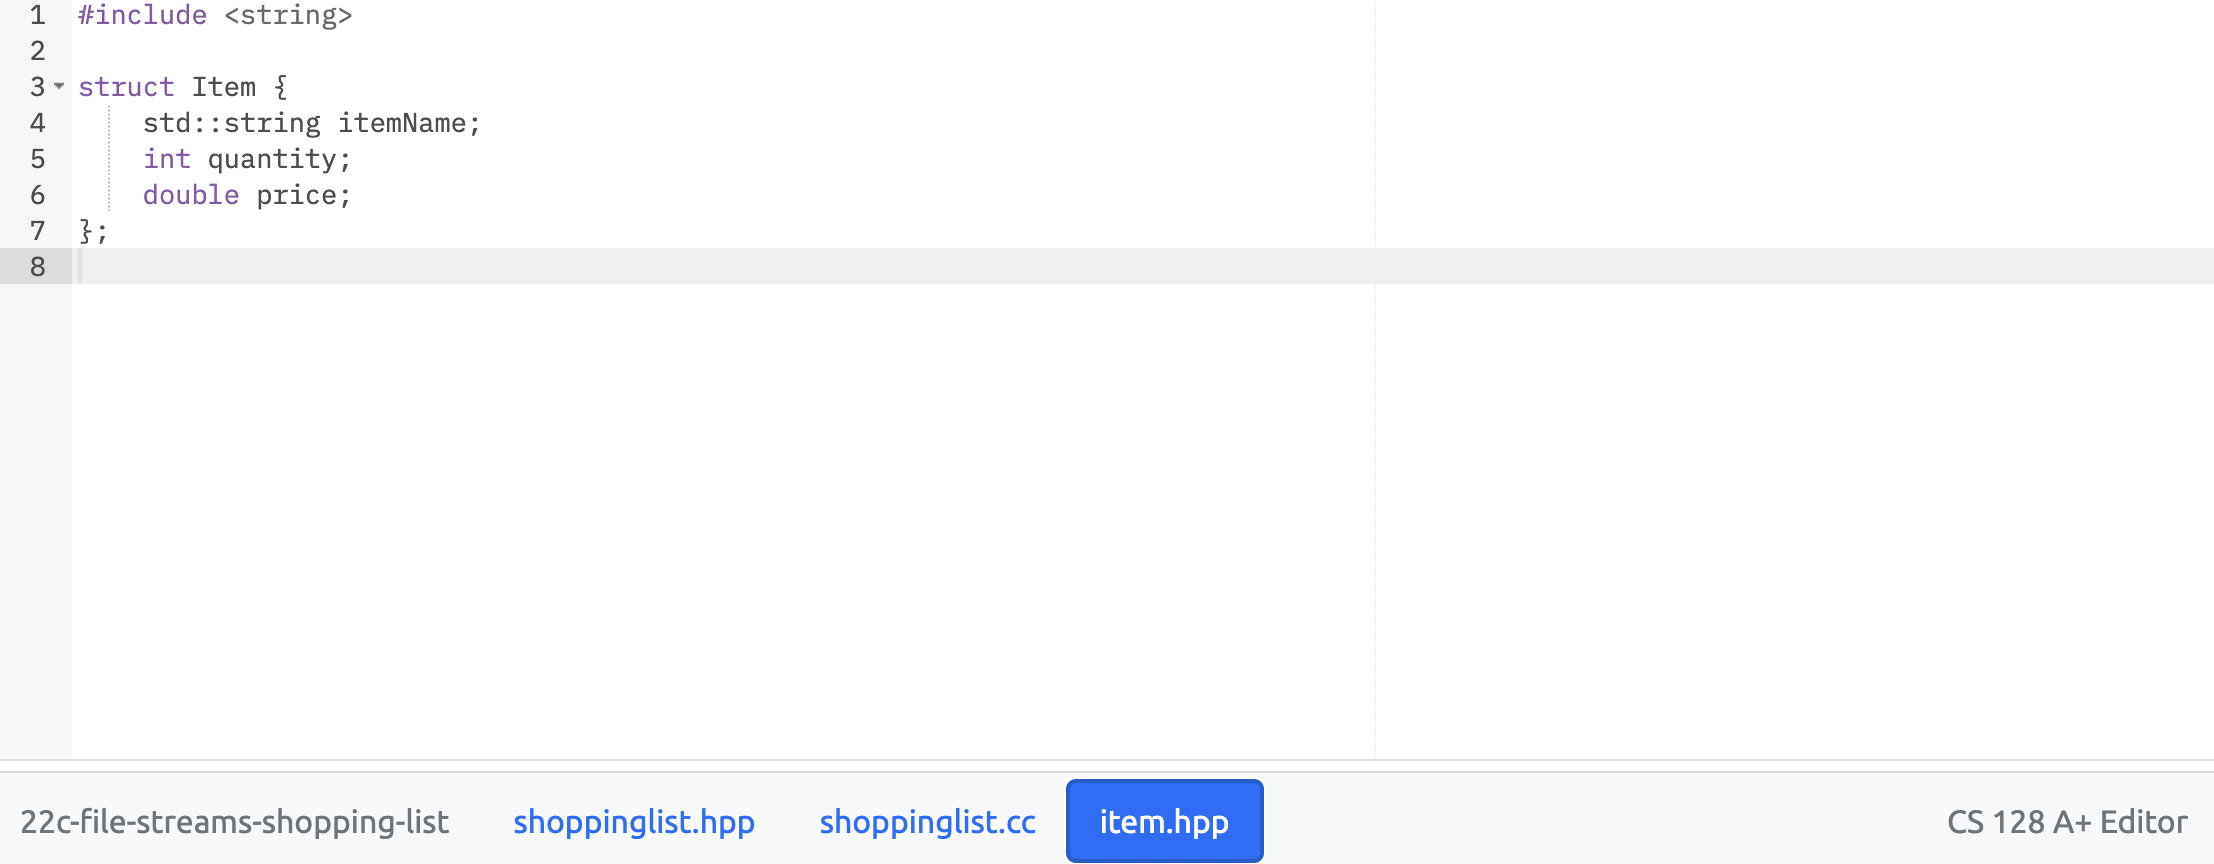Click line number 3 in the gutter
This screenshot has height=864, width=2214.
tap(36, 87)
